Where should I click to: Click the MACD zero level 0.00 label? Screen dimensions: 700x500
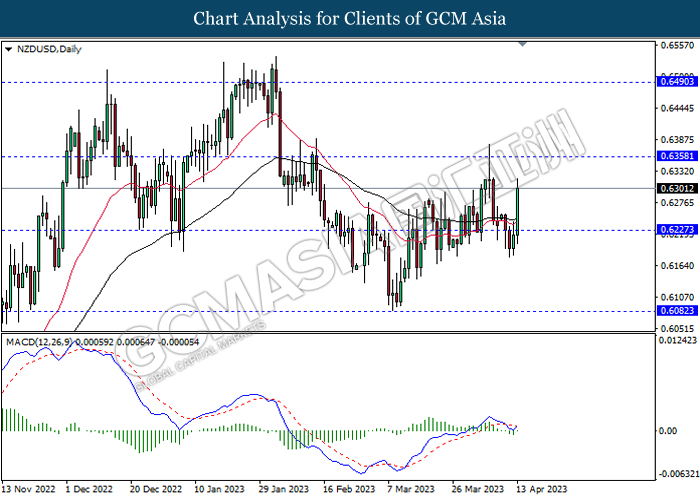click(x=668, y=431)
